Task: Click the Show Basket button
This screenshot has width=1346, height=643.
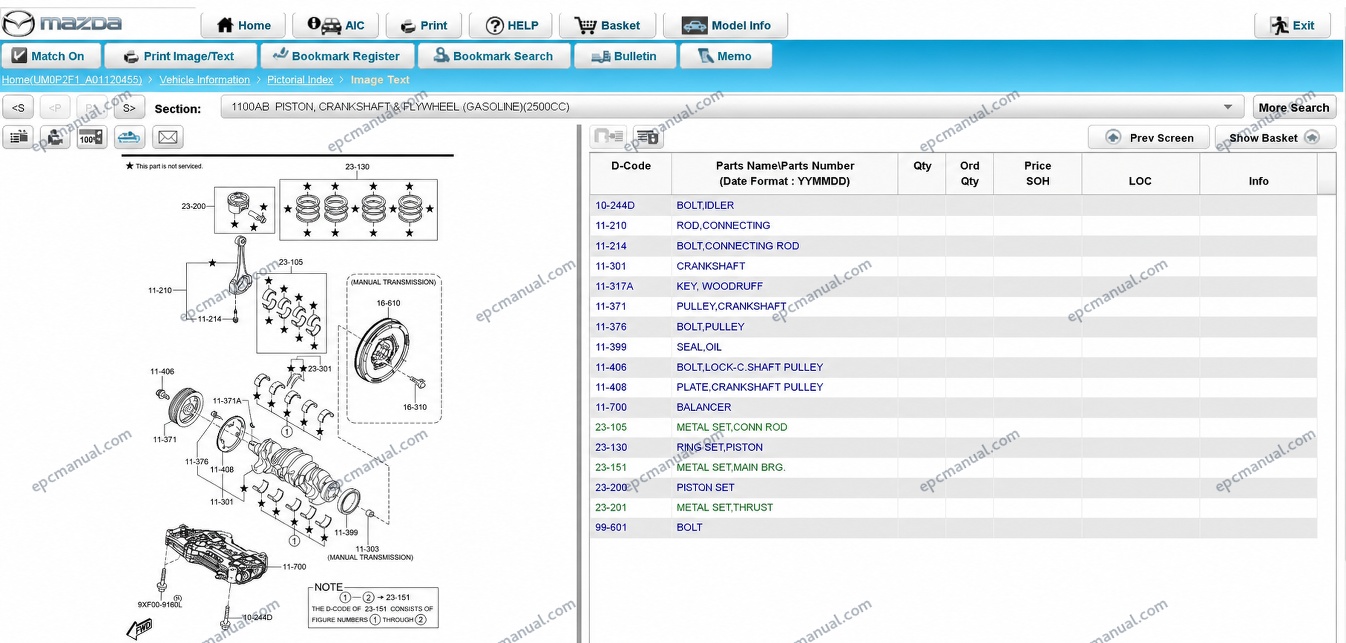Action: (1275, 138)
